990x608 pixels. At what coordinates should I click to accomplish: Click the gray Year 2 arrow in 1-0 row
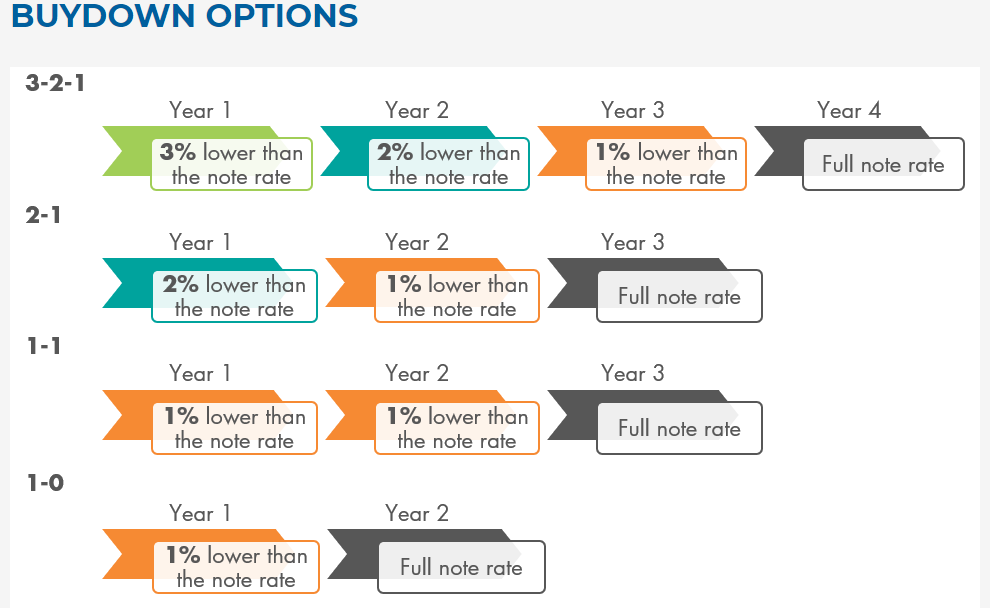click(x=353, y=555)
